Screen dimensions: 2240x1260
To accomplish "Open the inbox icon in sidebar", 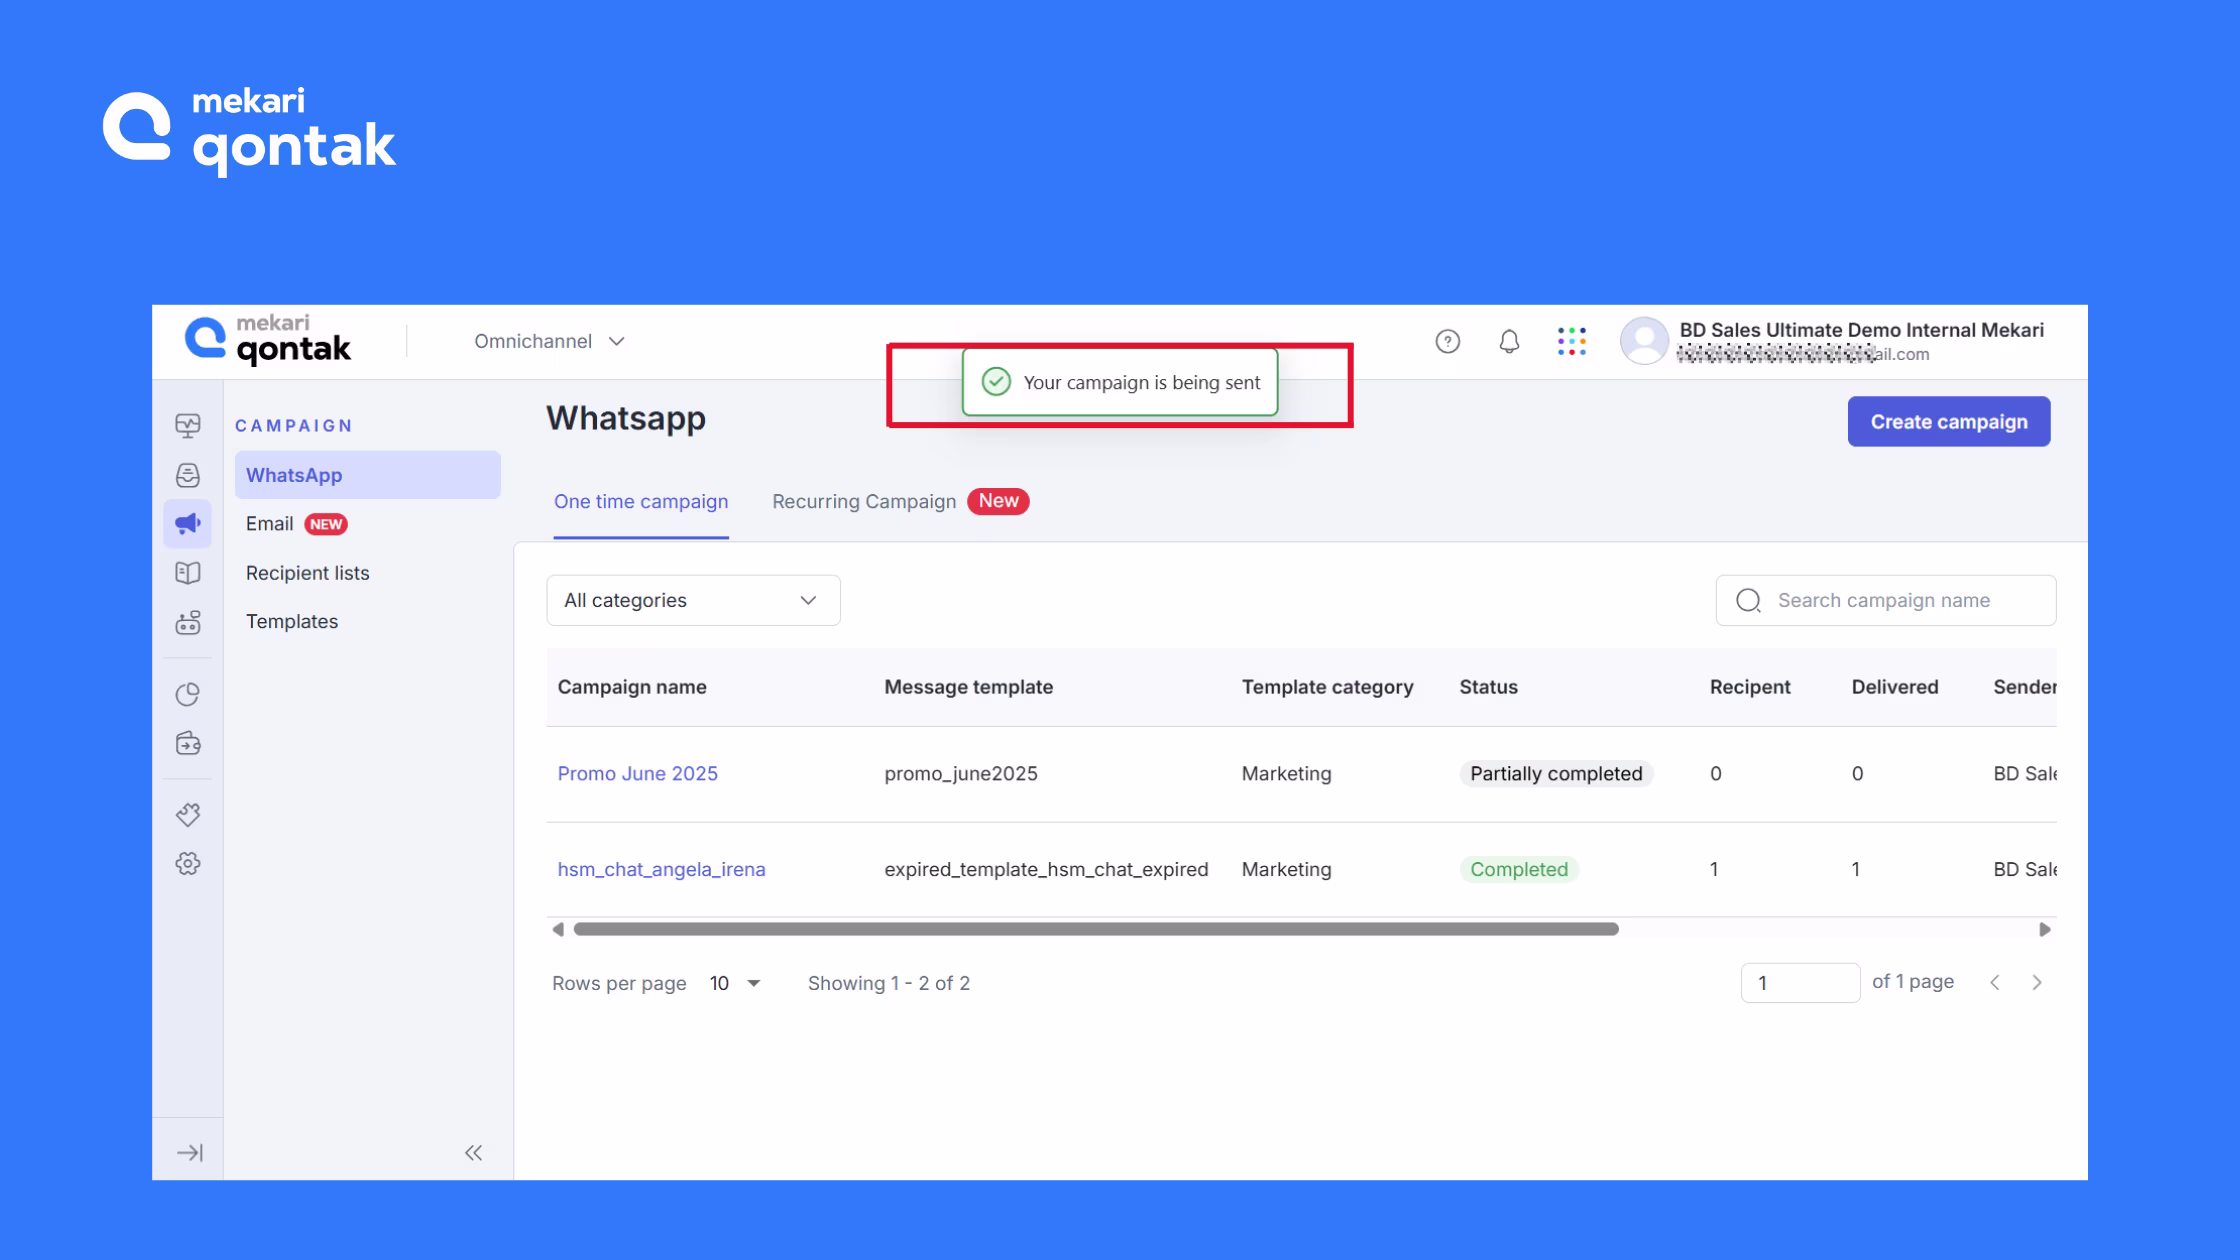I will (x=188, y=475).
